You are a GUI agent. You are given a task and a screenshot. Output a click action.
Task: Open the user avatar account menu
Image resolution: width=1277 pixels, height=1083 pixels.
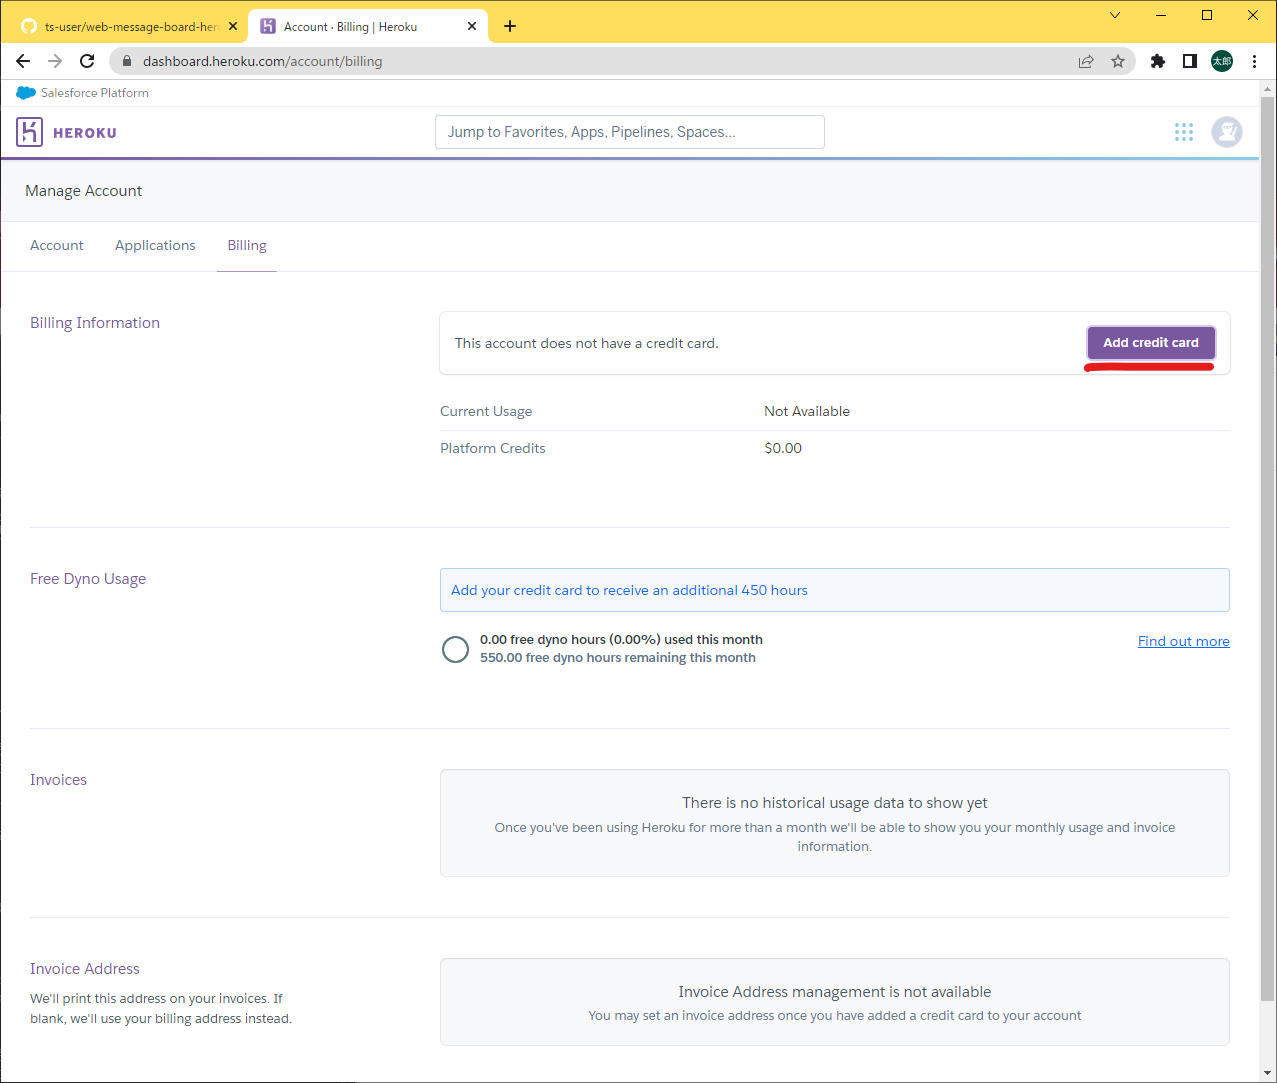click(x=1227, y=132)
